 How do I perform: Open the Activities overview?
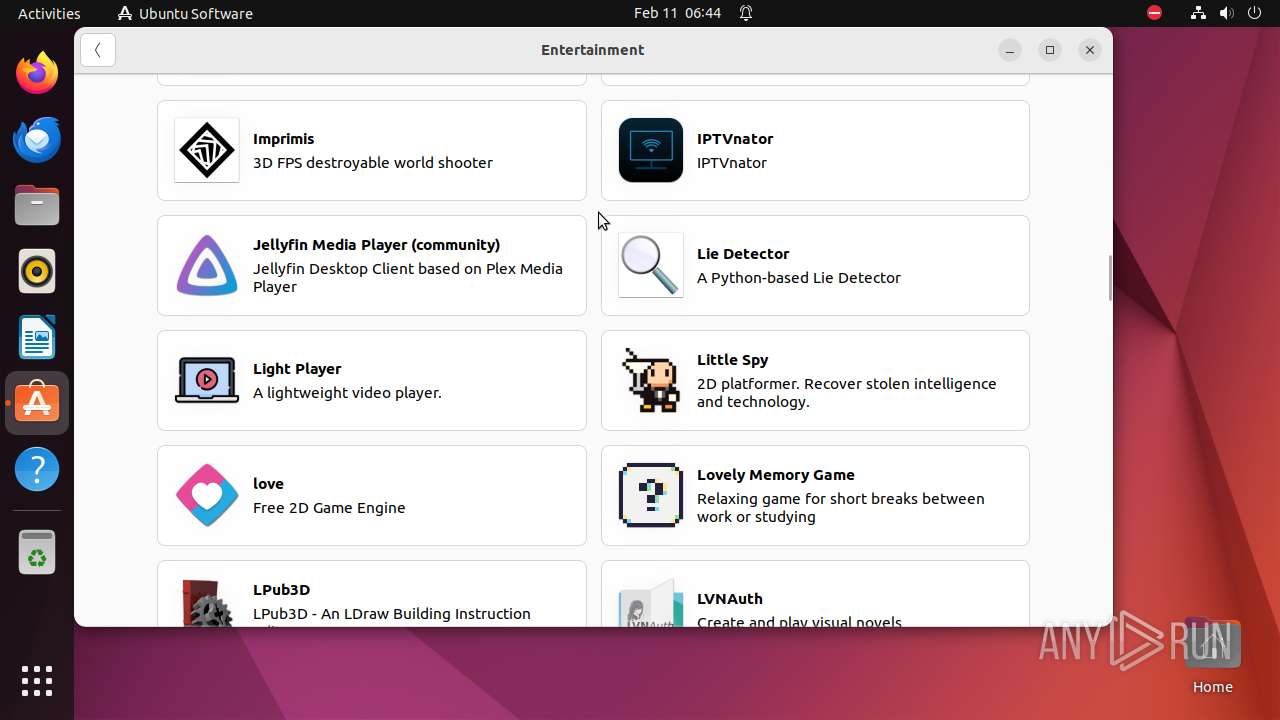click(49, 13)
